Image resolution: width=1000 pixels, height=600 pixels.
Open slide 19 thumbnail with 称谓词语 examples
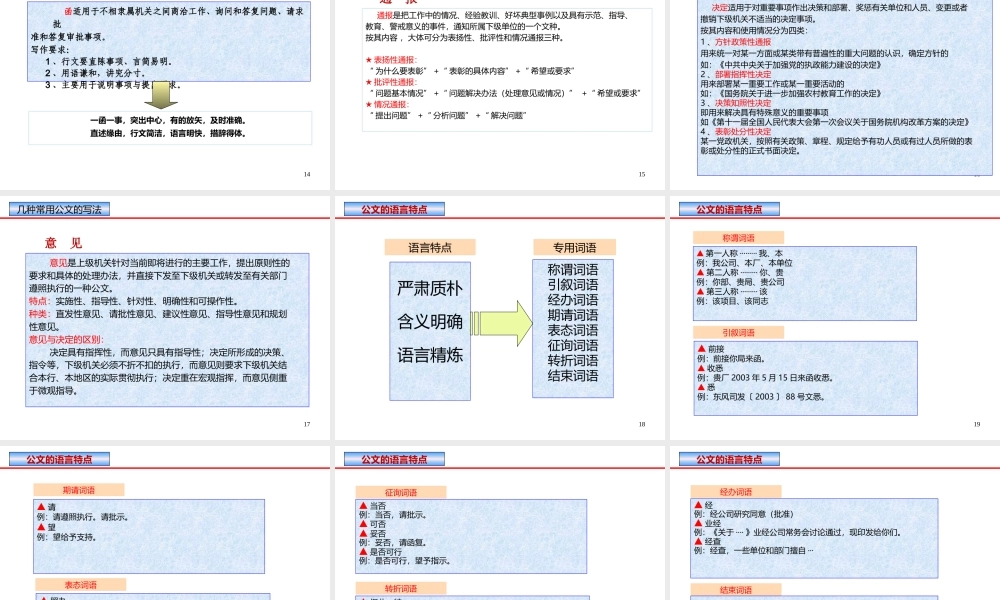click(835, 318)
